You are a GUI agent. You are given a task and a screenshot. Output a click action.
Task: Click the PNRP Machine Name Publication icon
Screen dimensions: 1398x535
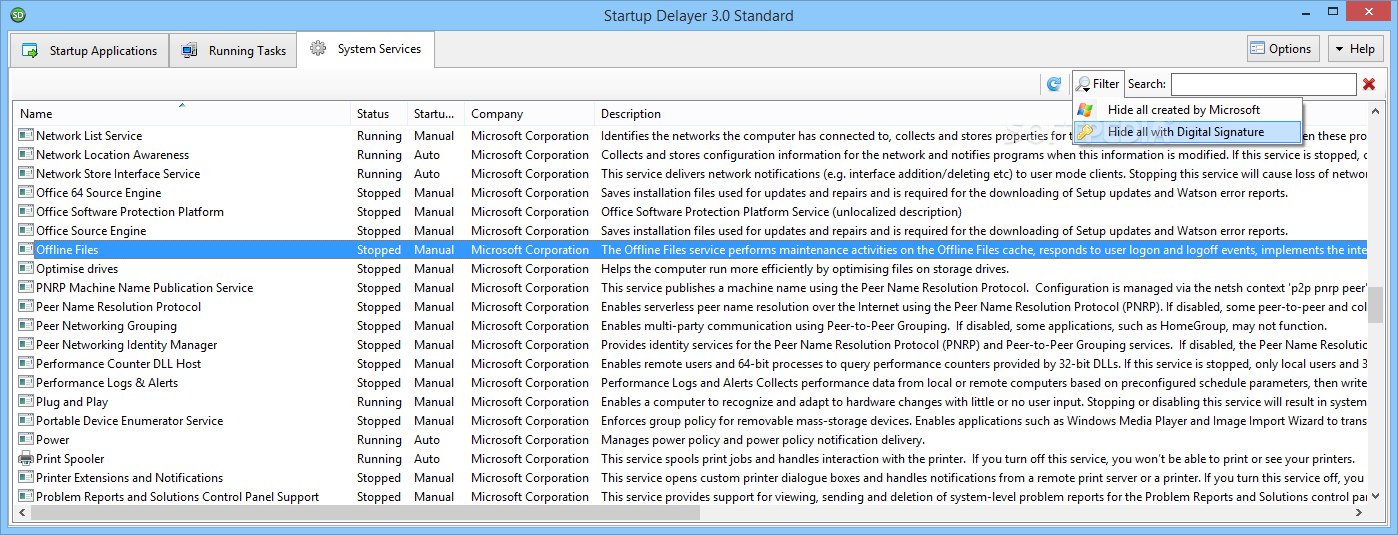point(26,287)
